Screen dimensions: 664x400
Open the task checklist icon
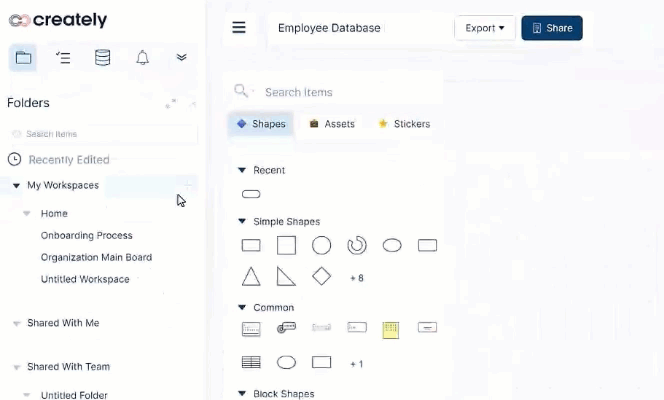[x=63, y=58]
